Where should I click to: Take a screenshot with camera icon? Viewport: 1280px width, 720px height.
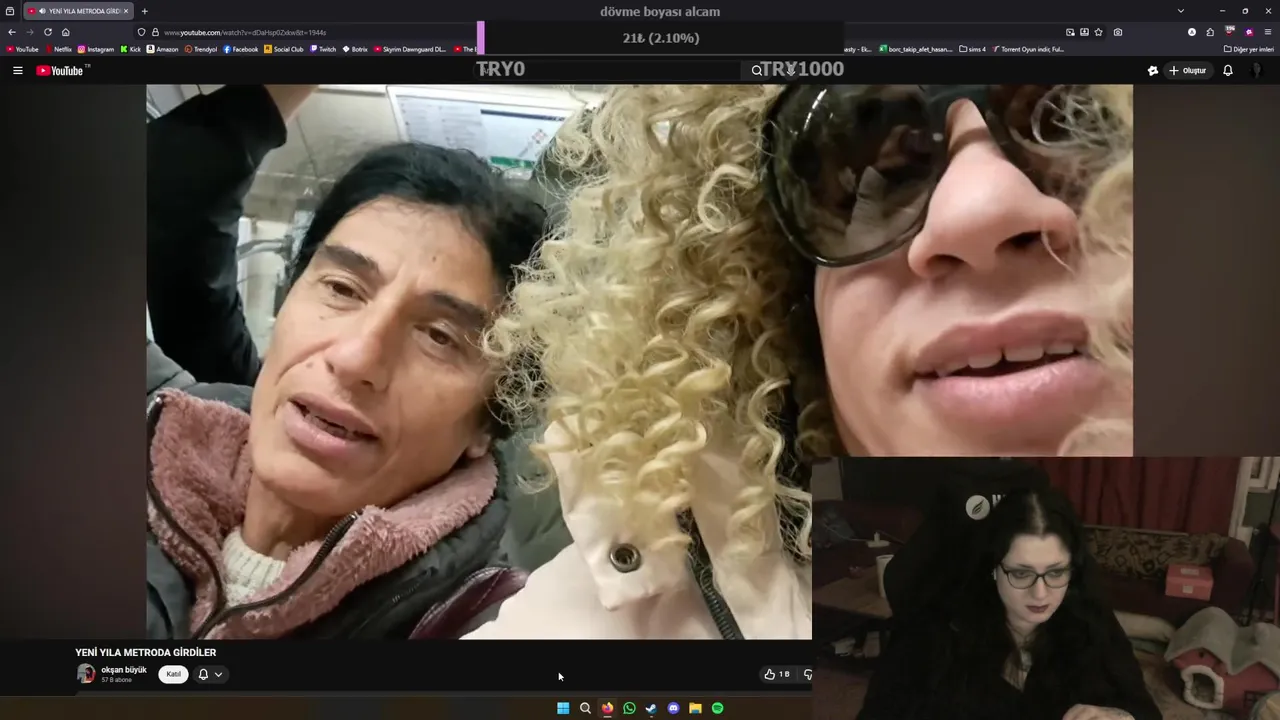click(1118, 32)
